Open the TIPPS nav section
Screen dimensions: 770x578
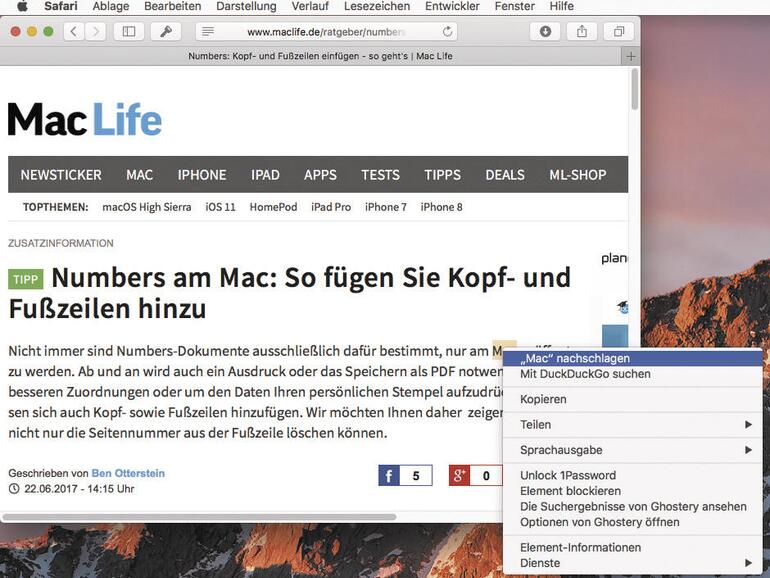442,175
